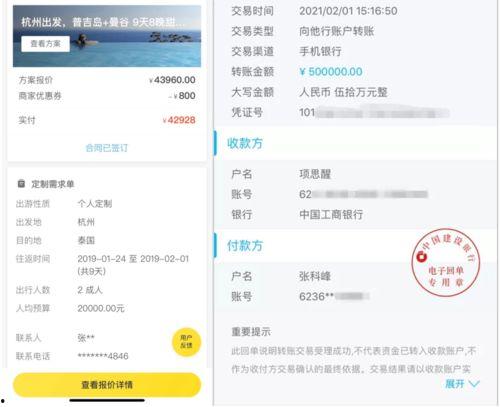The image size is (500, 407).
Task: Click the Phuket travel banner image
Action: coord(107,36)
